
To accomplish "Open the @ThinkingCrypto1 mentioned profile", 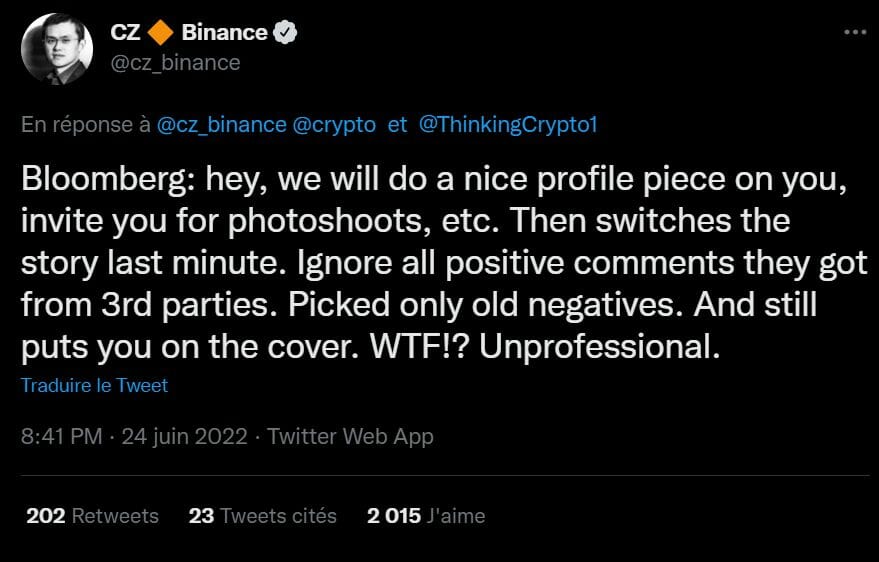I will point(506,125).
